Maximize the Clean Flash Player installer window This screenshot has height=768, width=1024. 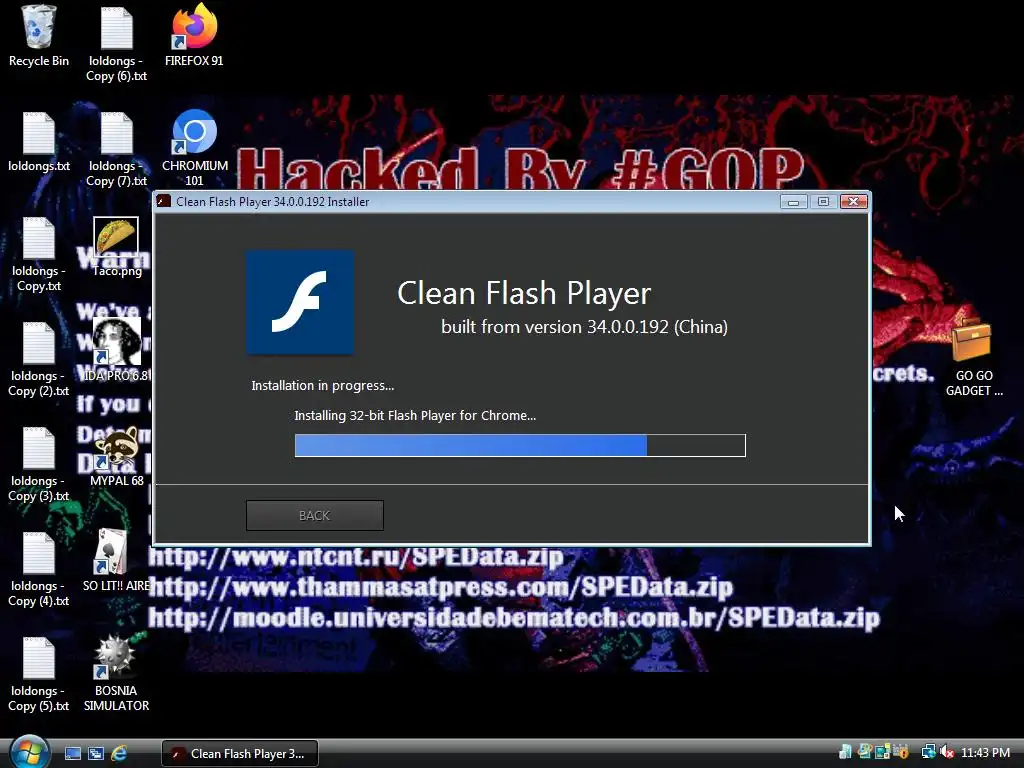(x=823, y=202)
